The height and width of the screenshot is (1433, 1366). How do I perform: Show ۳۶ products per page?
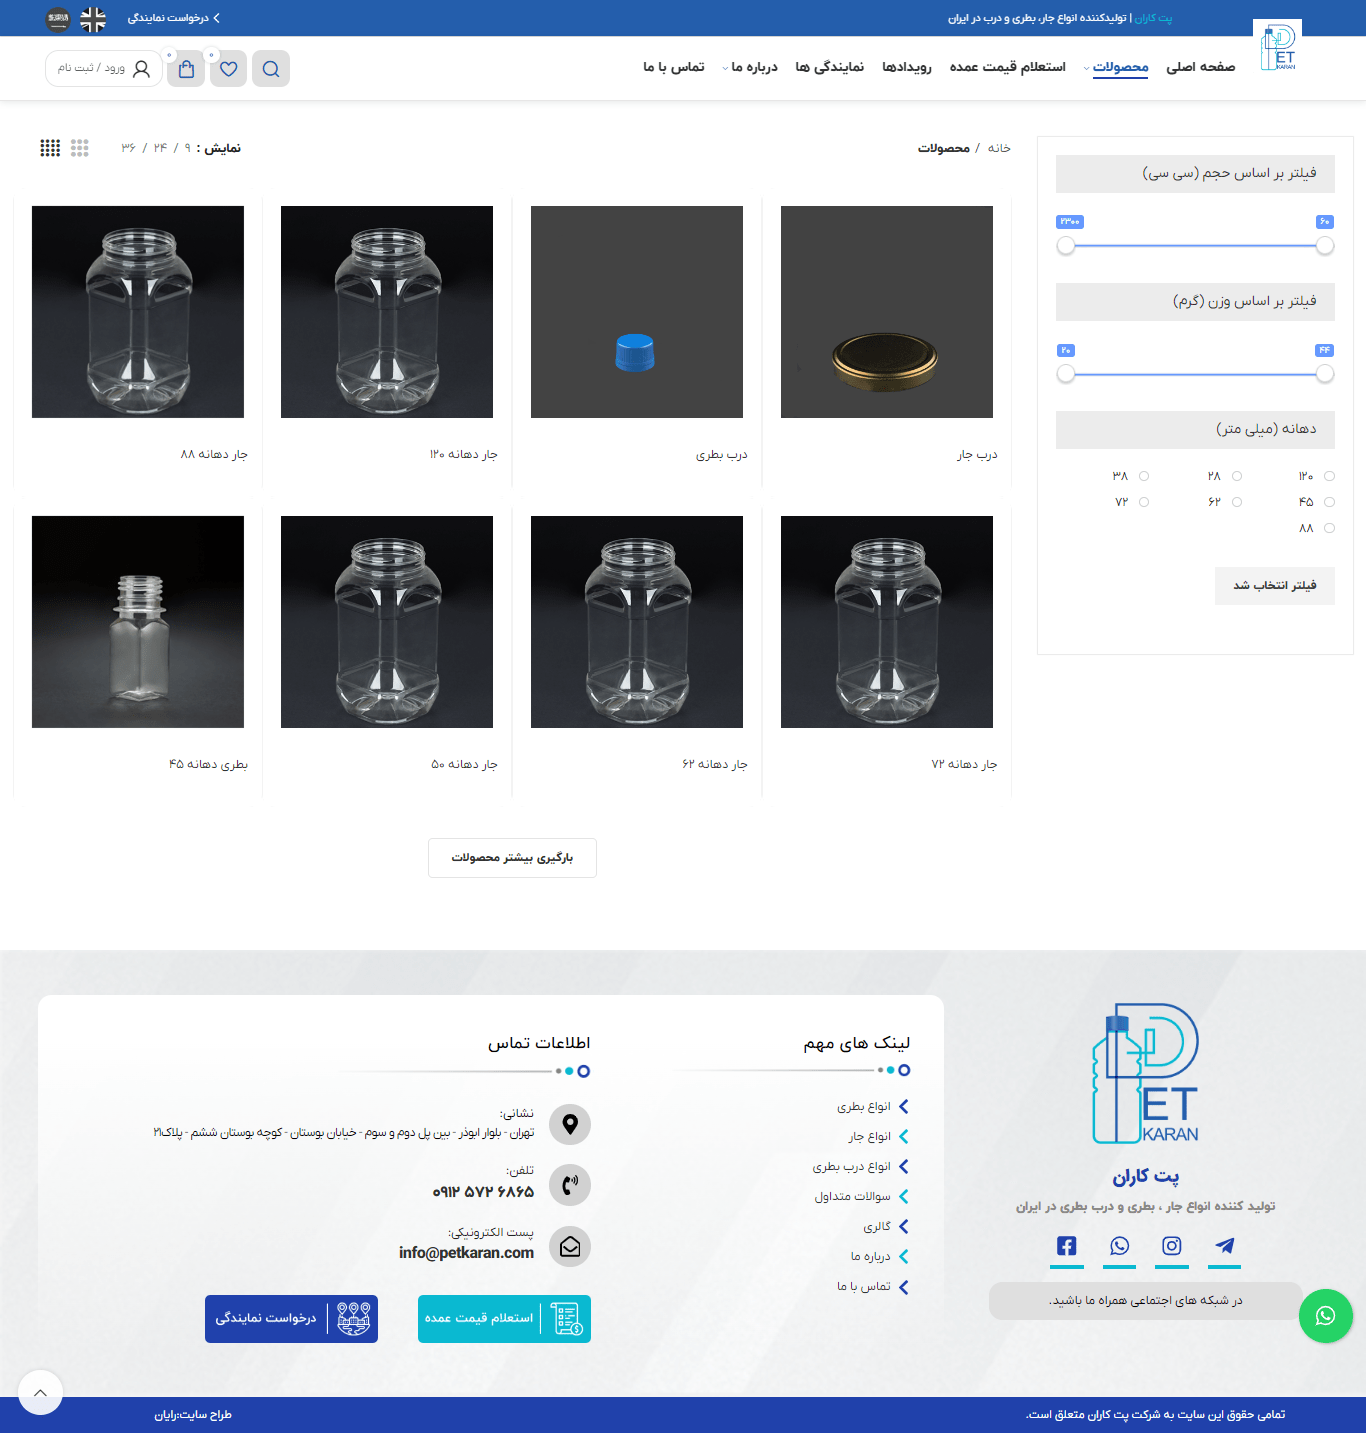tap(128, 148)
